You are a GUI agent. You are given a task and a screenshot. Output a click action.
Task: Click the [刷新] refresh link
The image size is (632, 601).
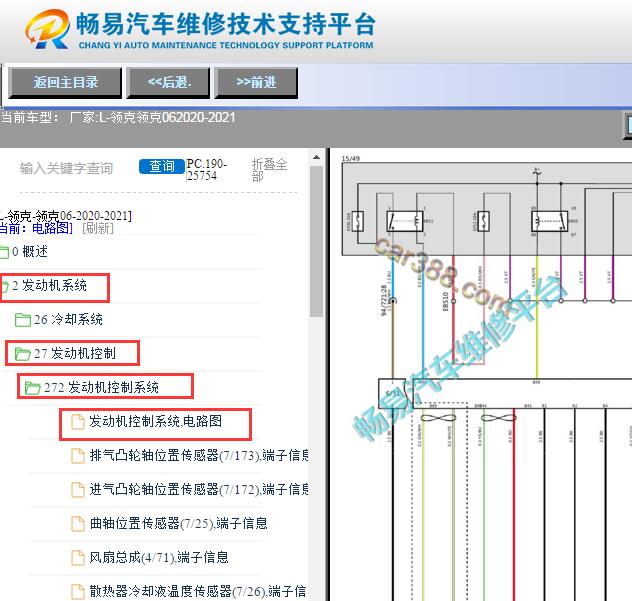click(98, 228)
